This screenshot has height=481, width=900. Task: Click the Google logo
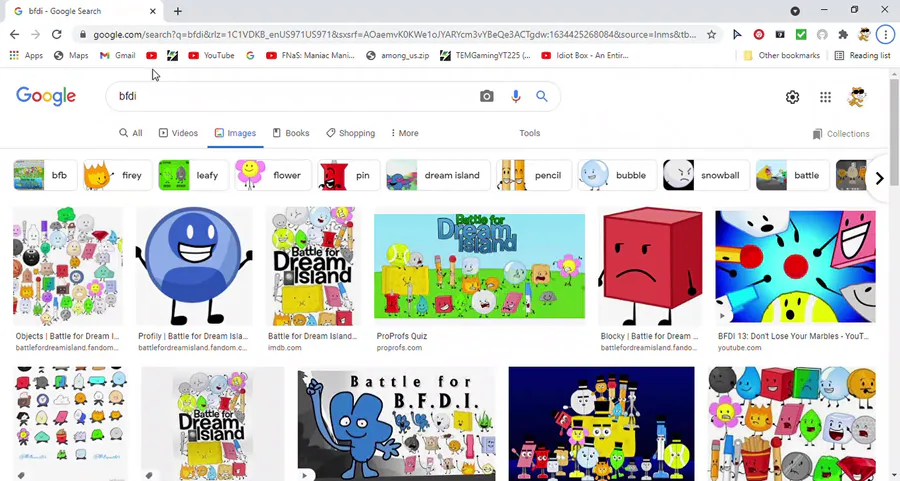[x=46, y=96]
